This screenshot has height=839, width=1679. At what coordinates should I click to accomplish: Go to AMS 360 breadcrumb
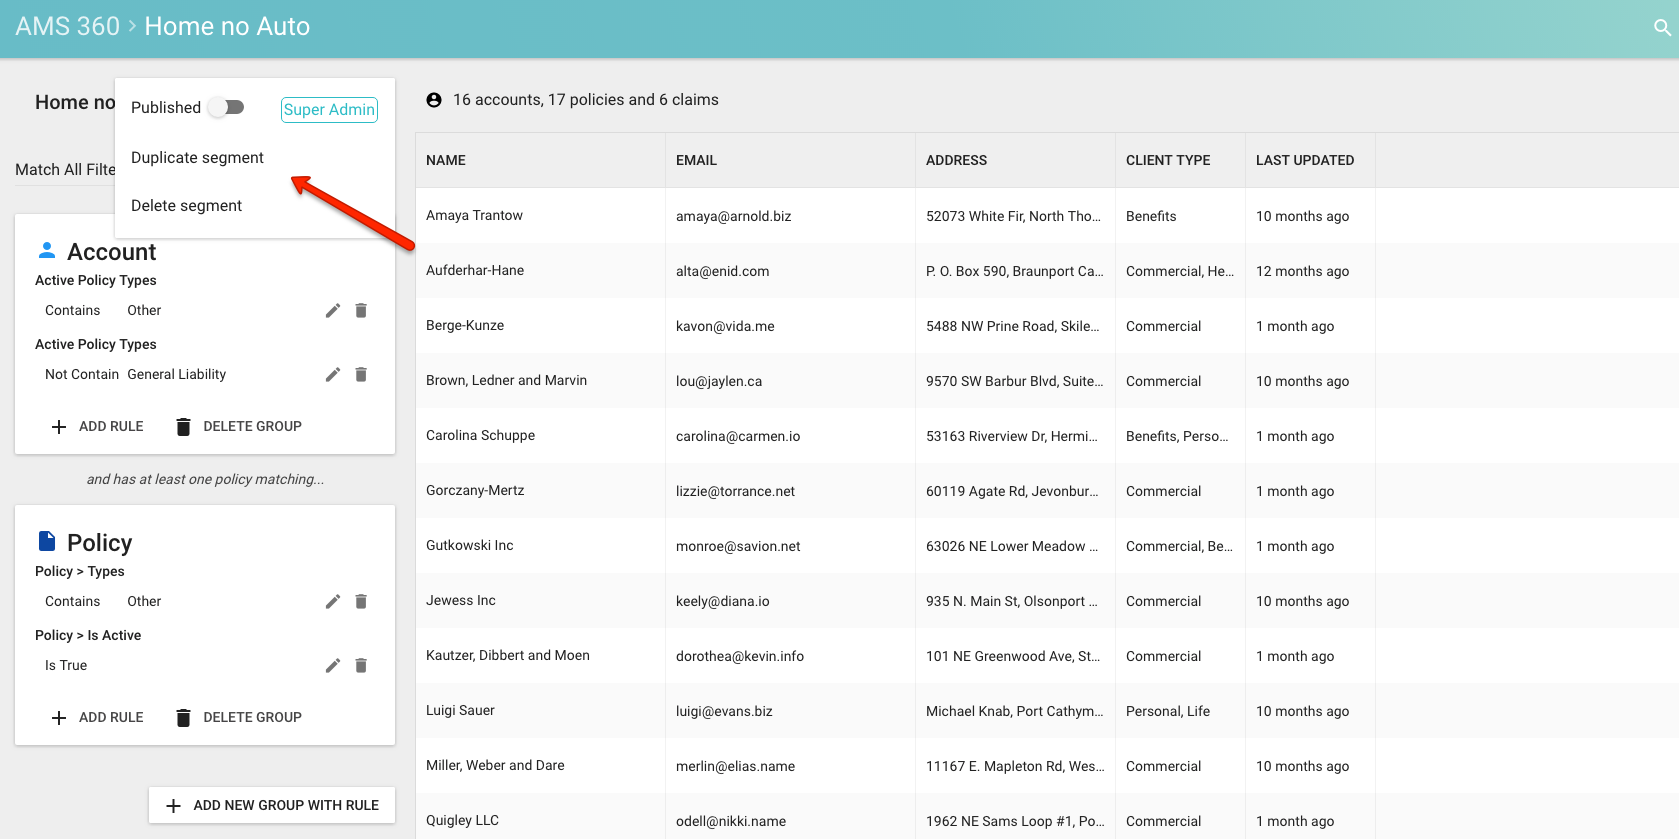coord(67,27)
